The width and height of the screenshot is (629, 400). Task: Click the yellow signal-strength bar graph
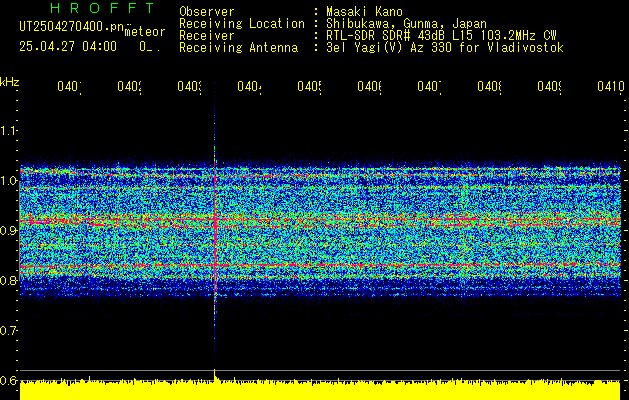[320, 390]
